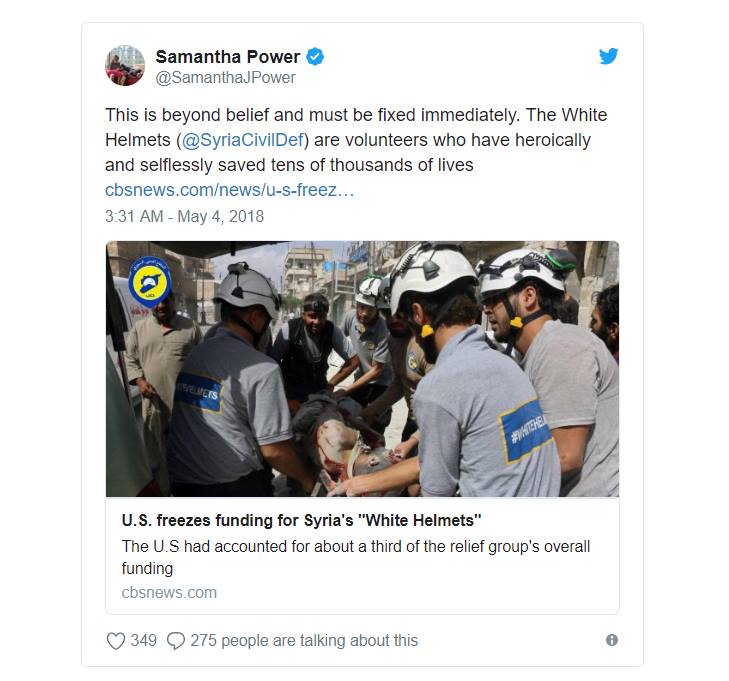Open replies via speech bubble icon
This screenshot has height=681, width=729.
pyautogui.click(x=176, y=641)
